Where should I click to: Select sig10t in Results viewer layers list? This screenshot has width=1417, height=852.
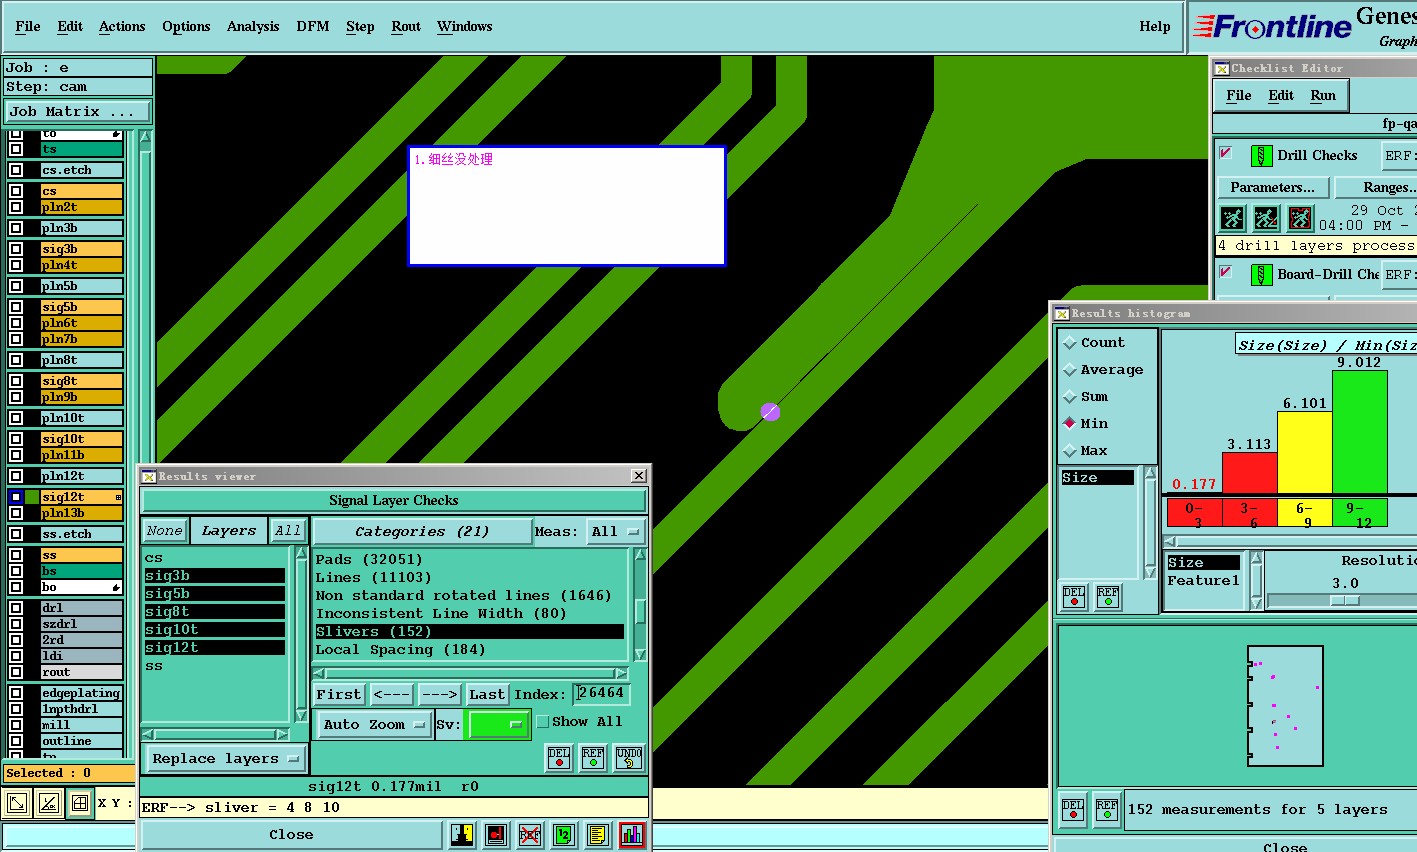coord(214,630)
